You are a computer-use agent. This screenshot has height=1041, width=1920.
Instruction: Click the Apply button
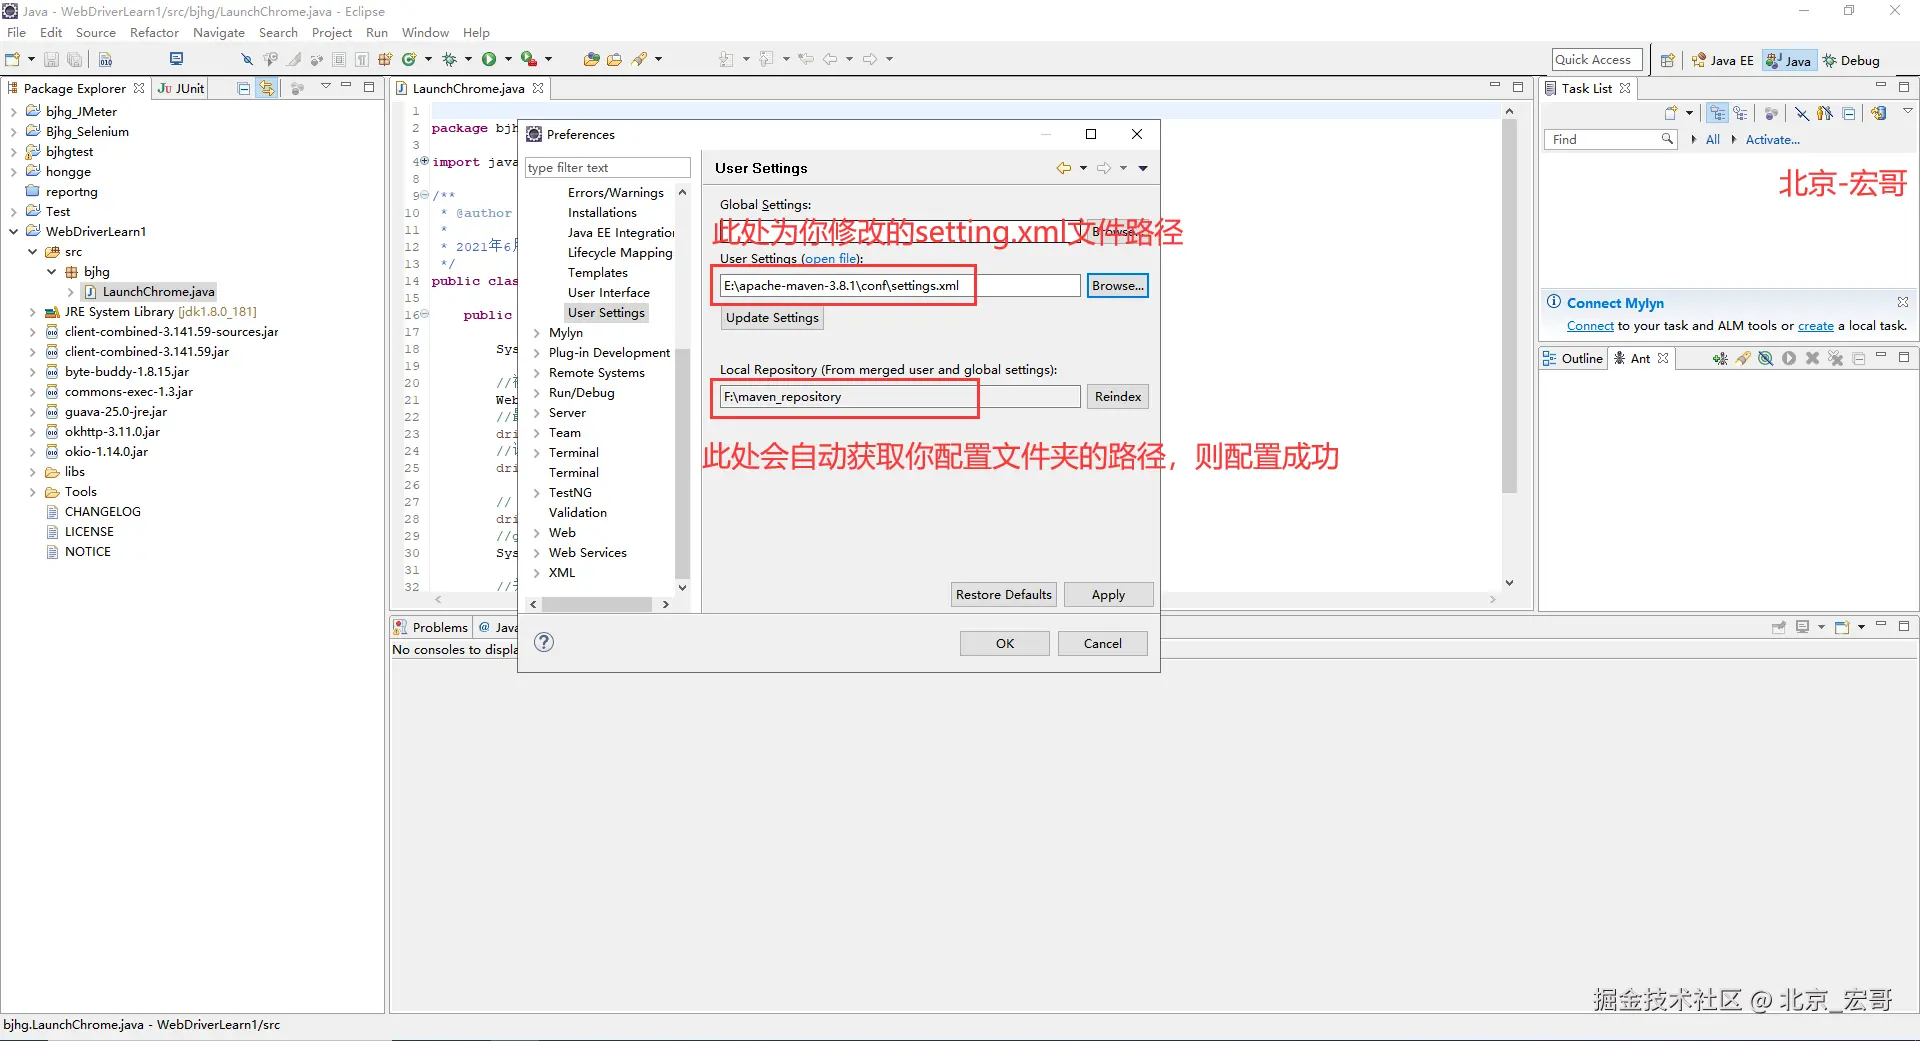(x=1108, y=595)
